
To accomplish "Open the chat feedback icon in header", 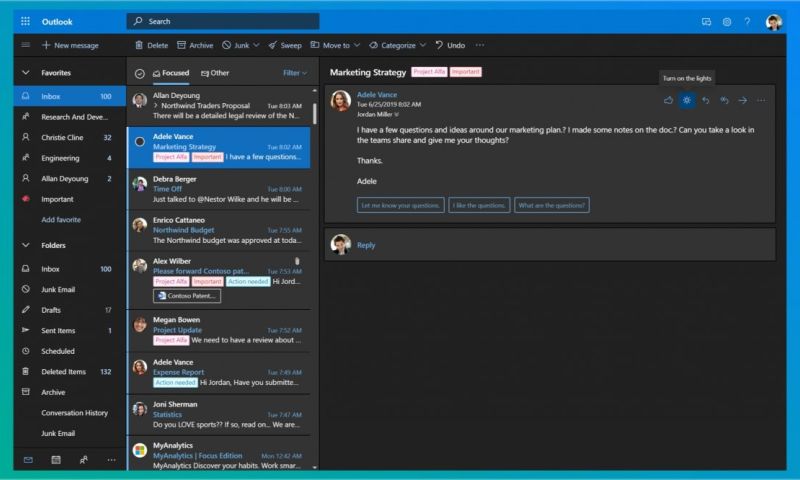I will click(x=706, y=22).
